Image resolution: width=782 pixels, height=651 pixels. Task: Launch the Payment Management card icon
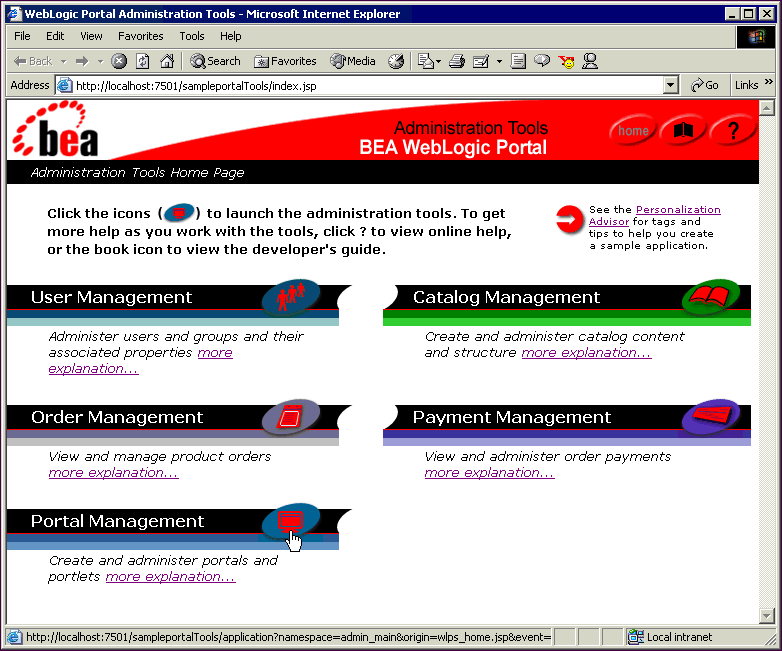pyautogui.click(x=711, y=417)
